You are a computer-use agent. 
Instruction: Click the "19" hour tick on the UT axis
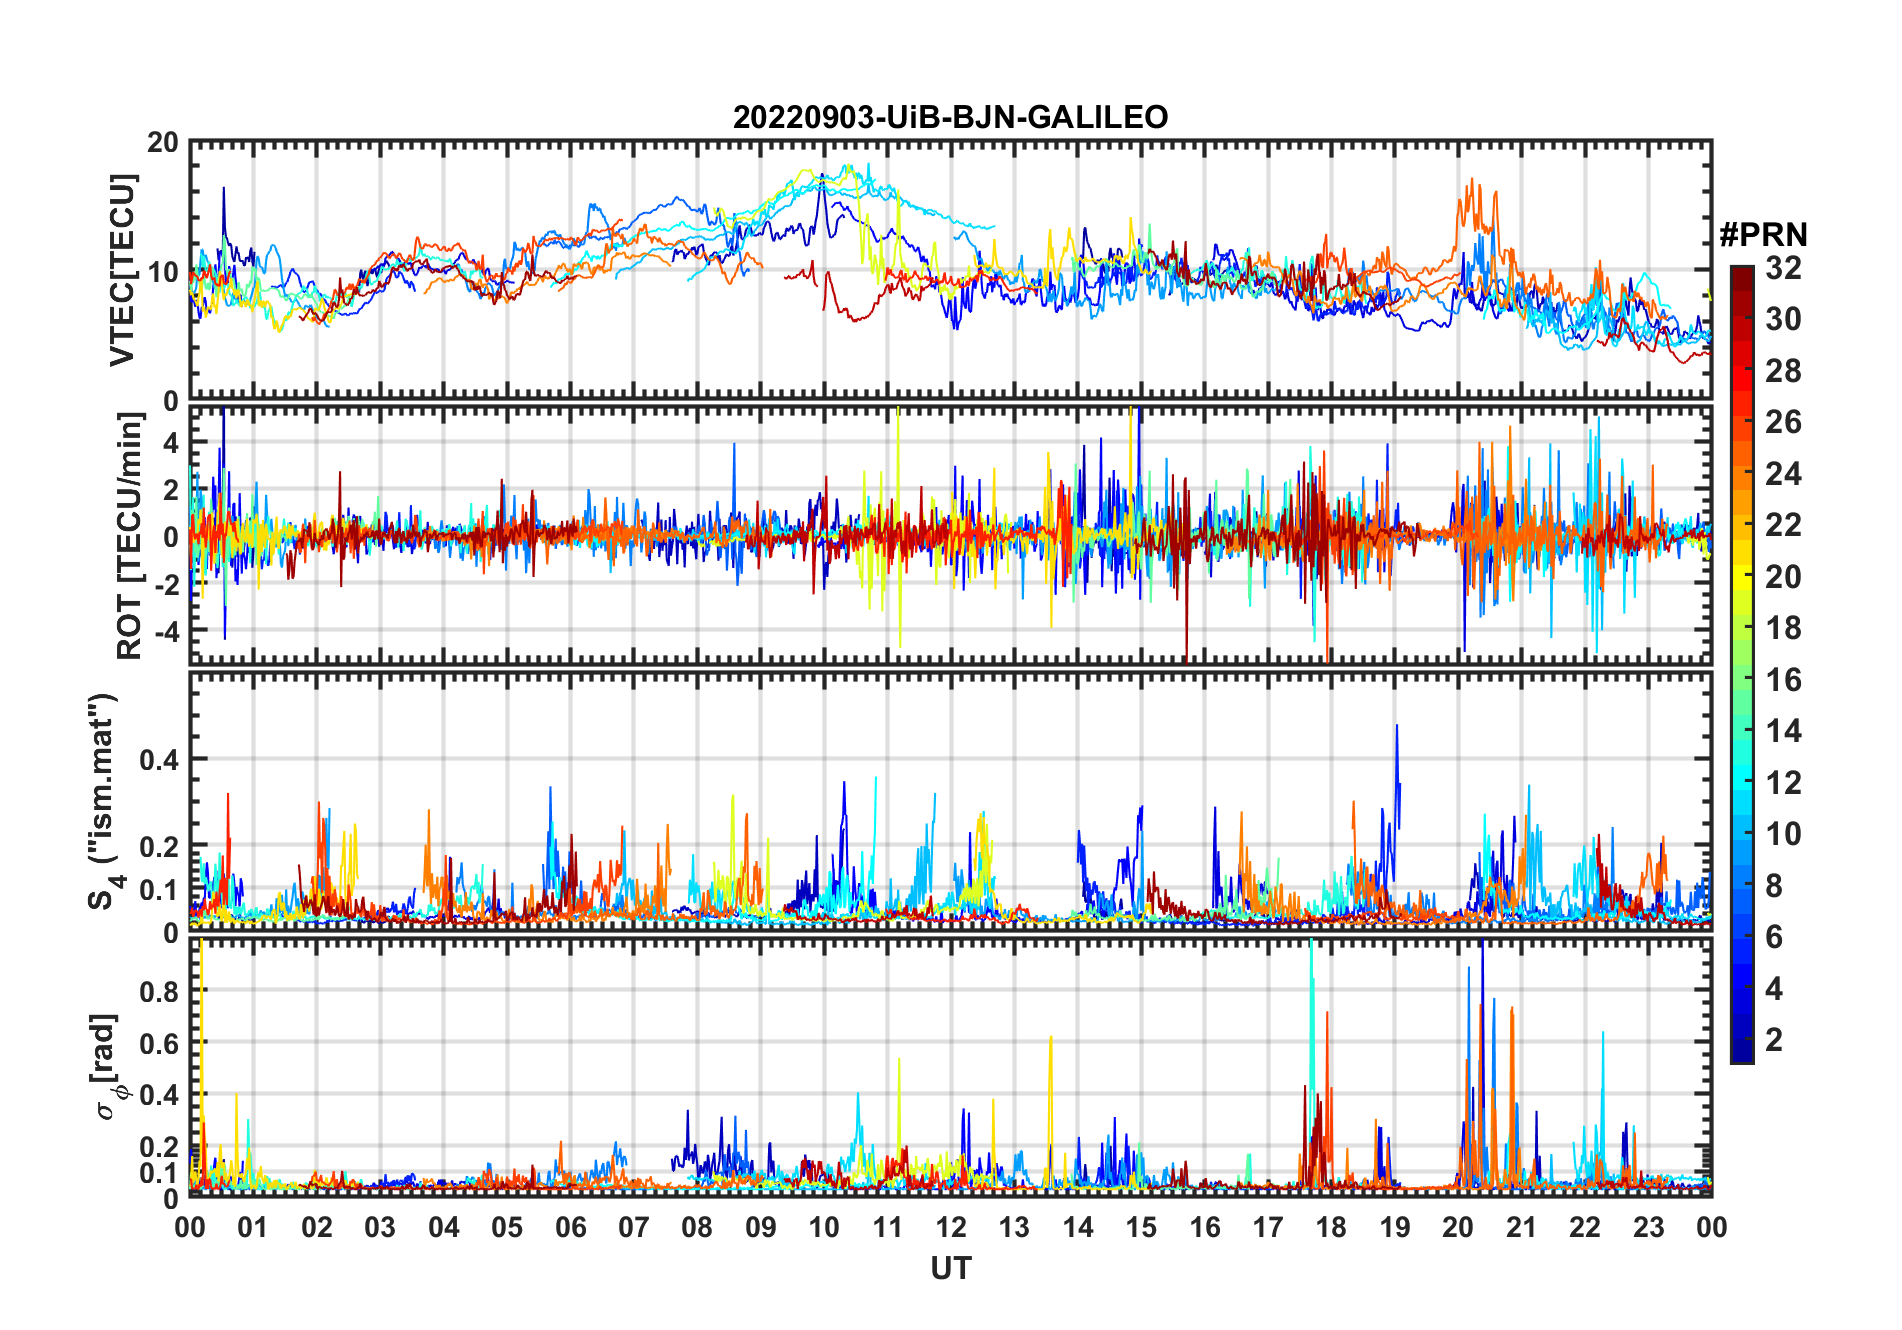1394,1227
